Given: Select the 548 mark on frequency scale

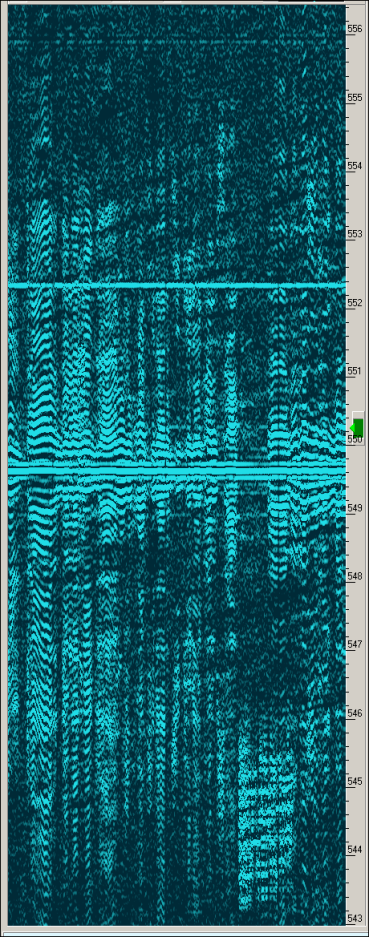Looking at the screenshot, I should point(355,576).
